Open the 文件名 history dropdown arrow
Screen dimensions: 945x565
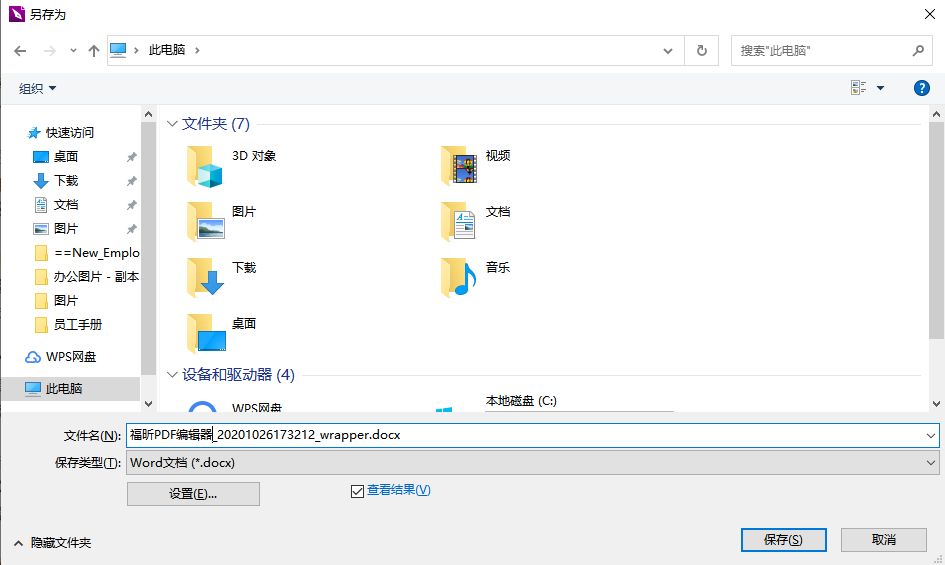pos(931,435)
